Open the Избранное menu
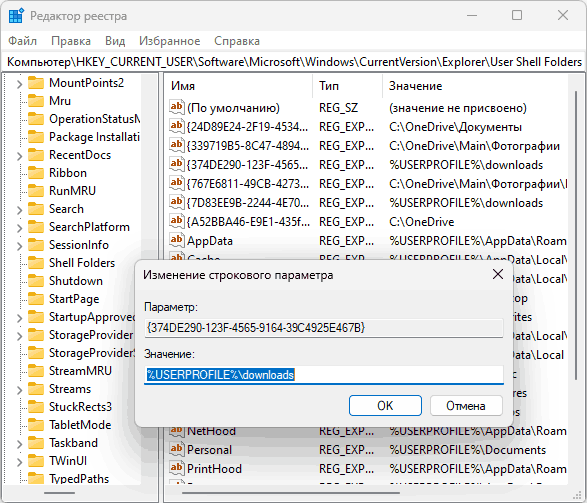The image size is (587, 503). (170, 41)
